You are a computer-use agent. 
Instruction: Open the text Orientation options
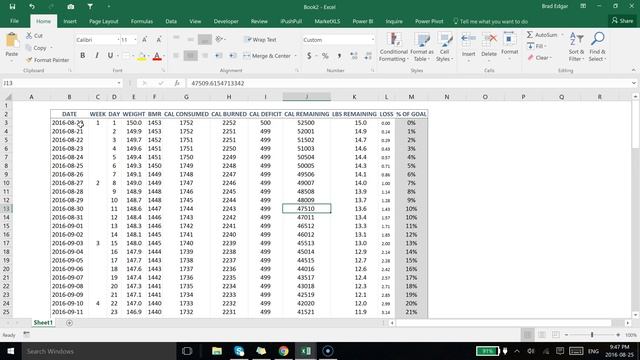coord(220,39)
